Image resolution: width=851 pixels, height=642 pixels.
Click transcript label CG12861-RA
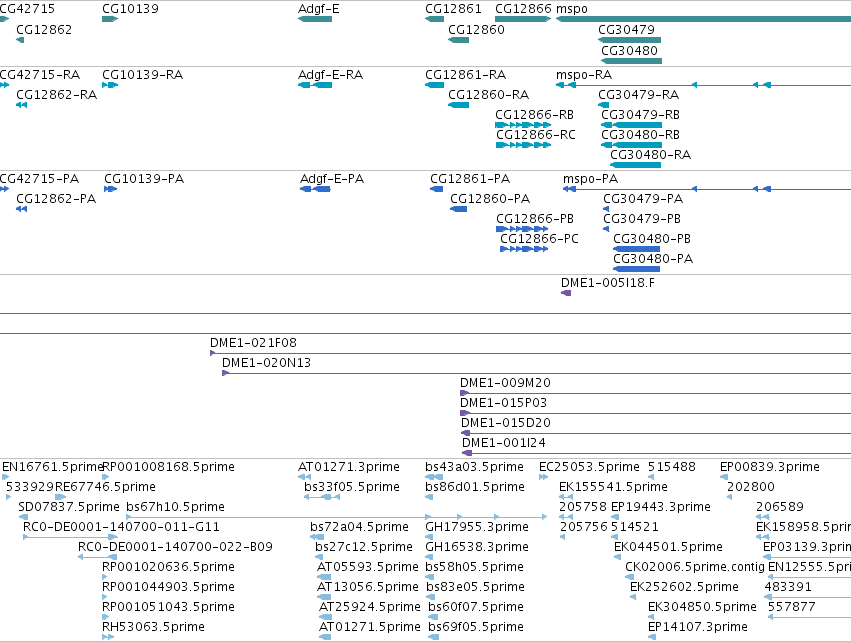465,74
